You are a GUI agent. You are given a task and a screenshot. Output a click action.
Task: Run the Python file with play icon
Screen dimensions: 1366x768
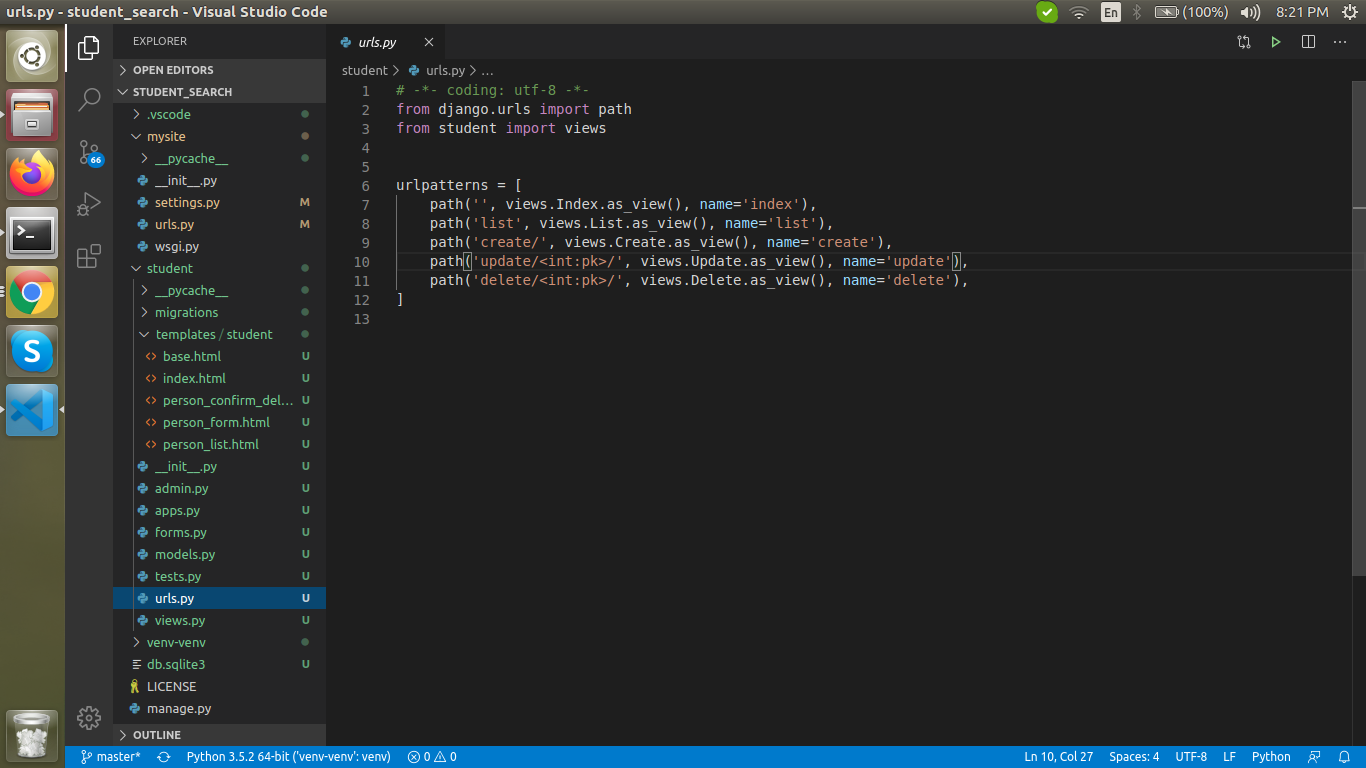coord(1276,42)
